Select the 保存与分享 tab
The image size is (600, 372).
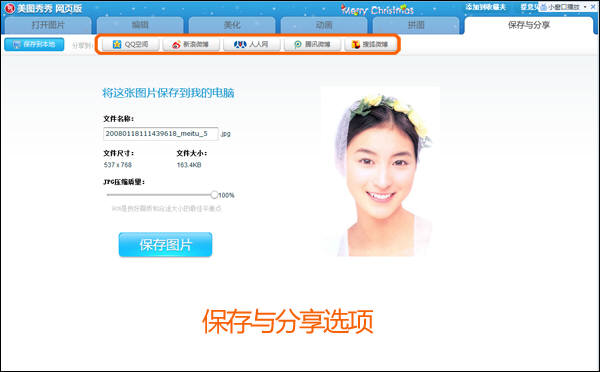(x=529, y=25)
